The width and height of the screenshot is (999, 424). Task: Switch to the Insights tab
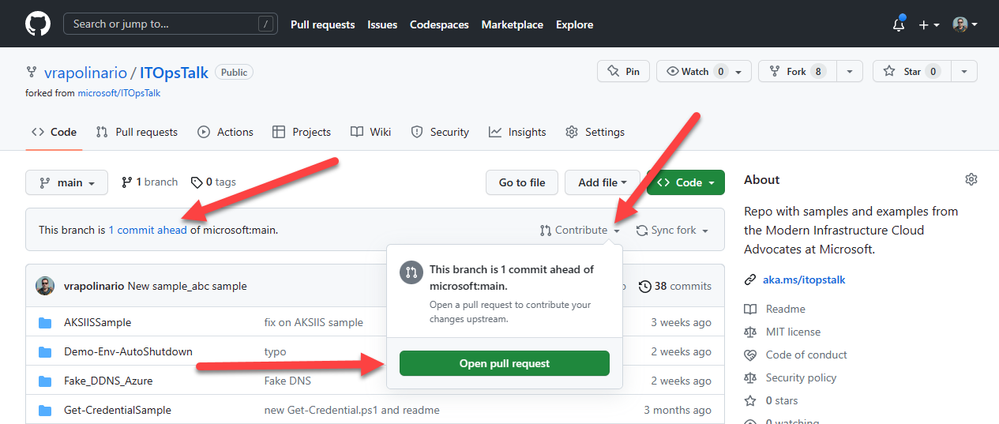pos(517,132)
